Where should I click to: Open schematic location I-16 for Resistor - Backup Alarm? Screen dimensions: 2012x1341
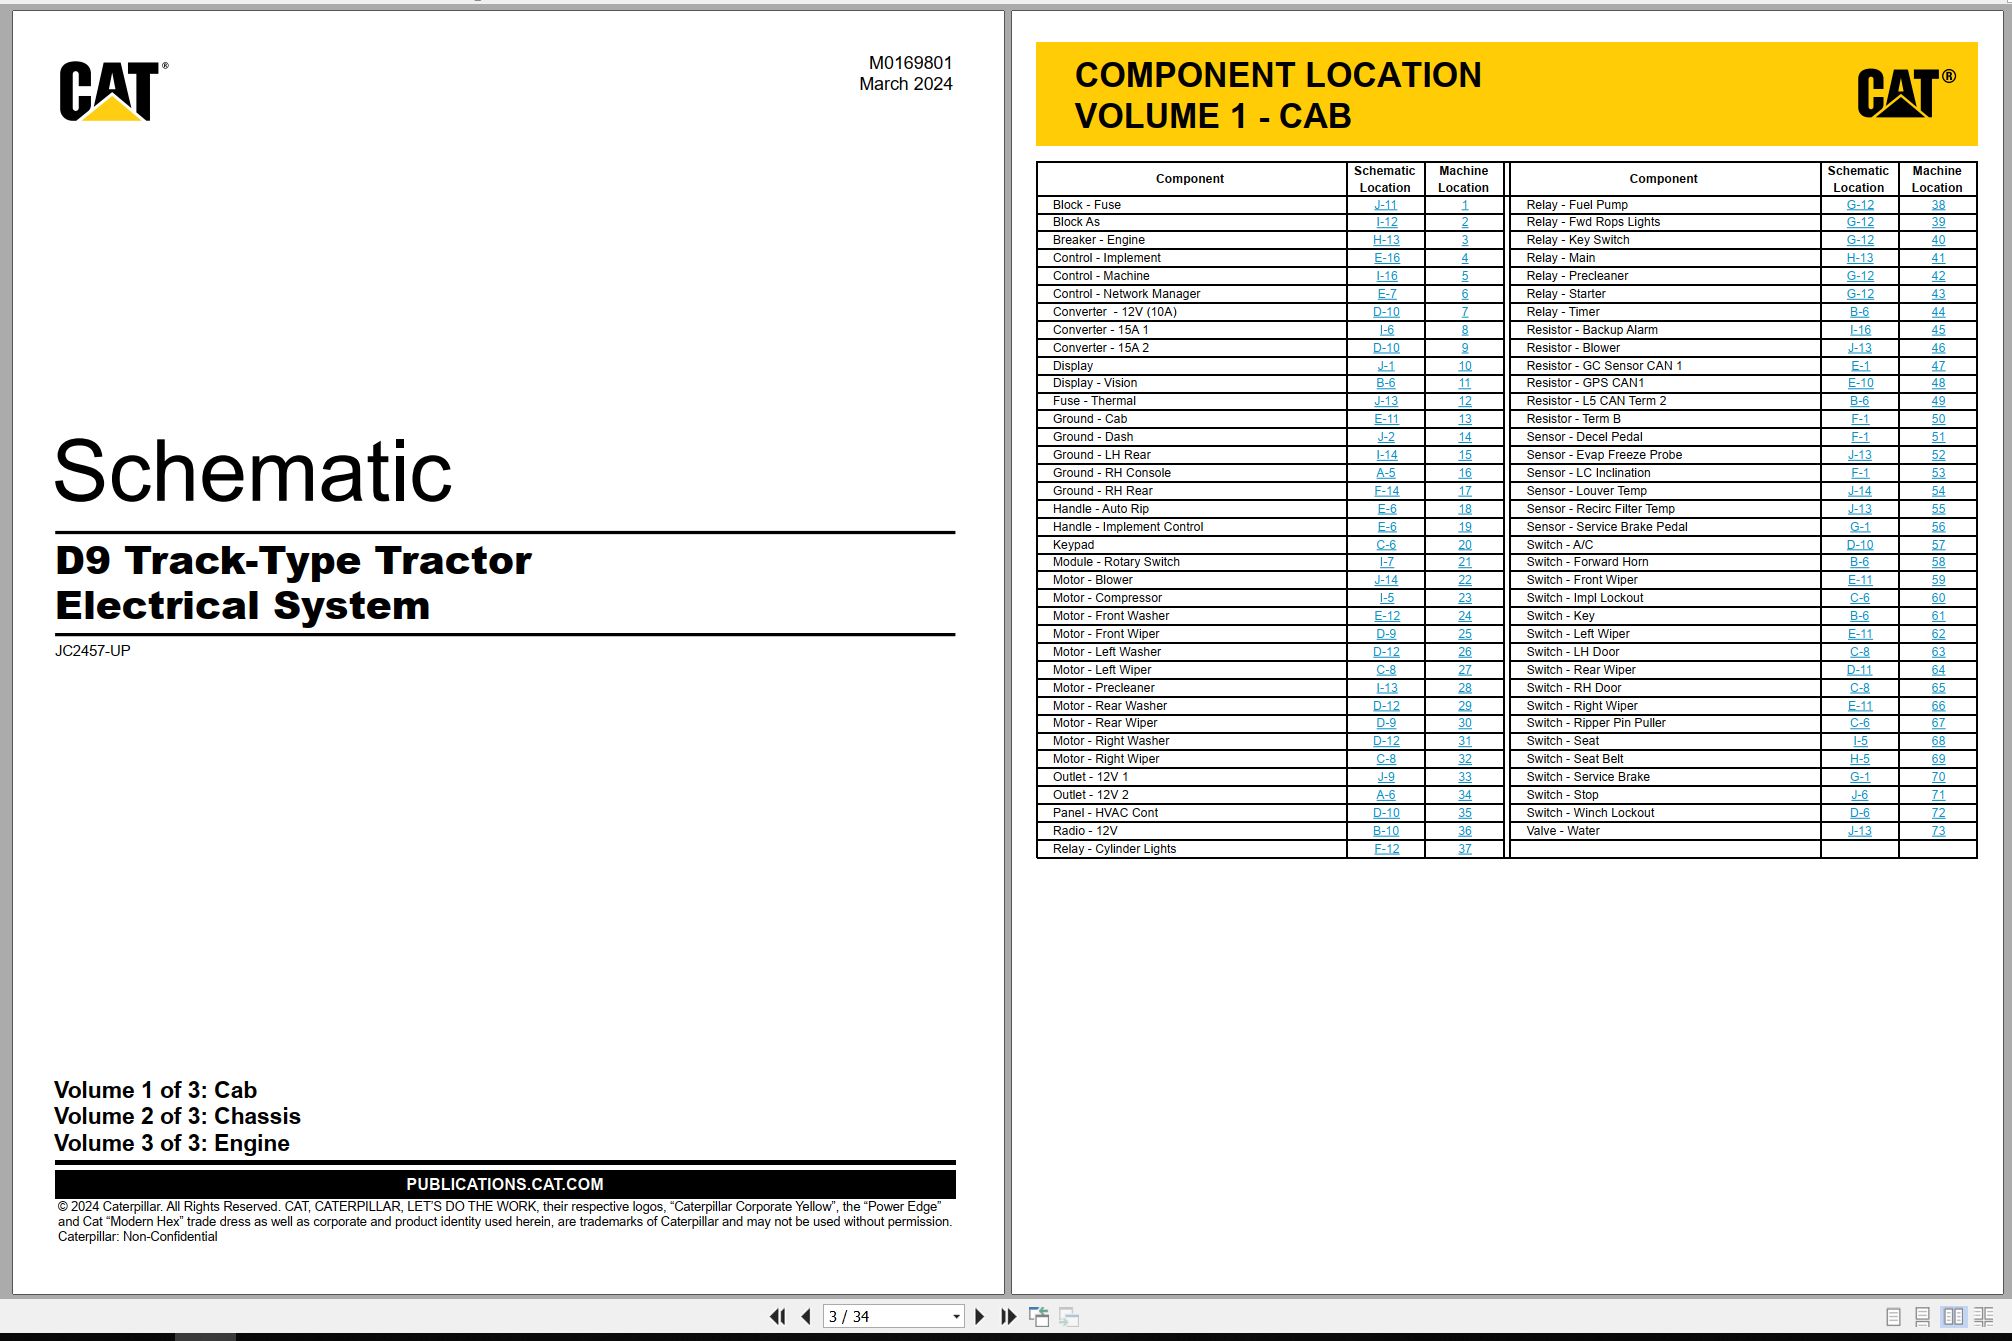pyautogui.click(x=1860, y=330)
